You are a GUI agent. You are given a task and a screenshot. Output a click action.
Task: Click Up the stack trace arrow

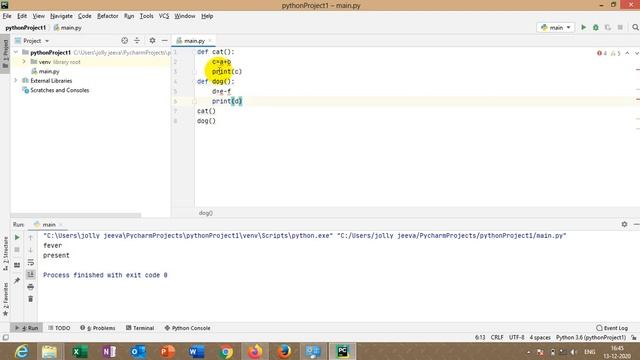click(x=31, y=237)
